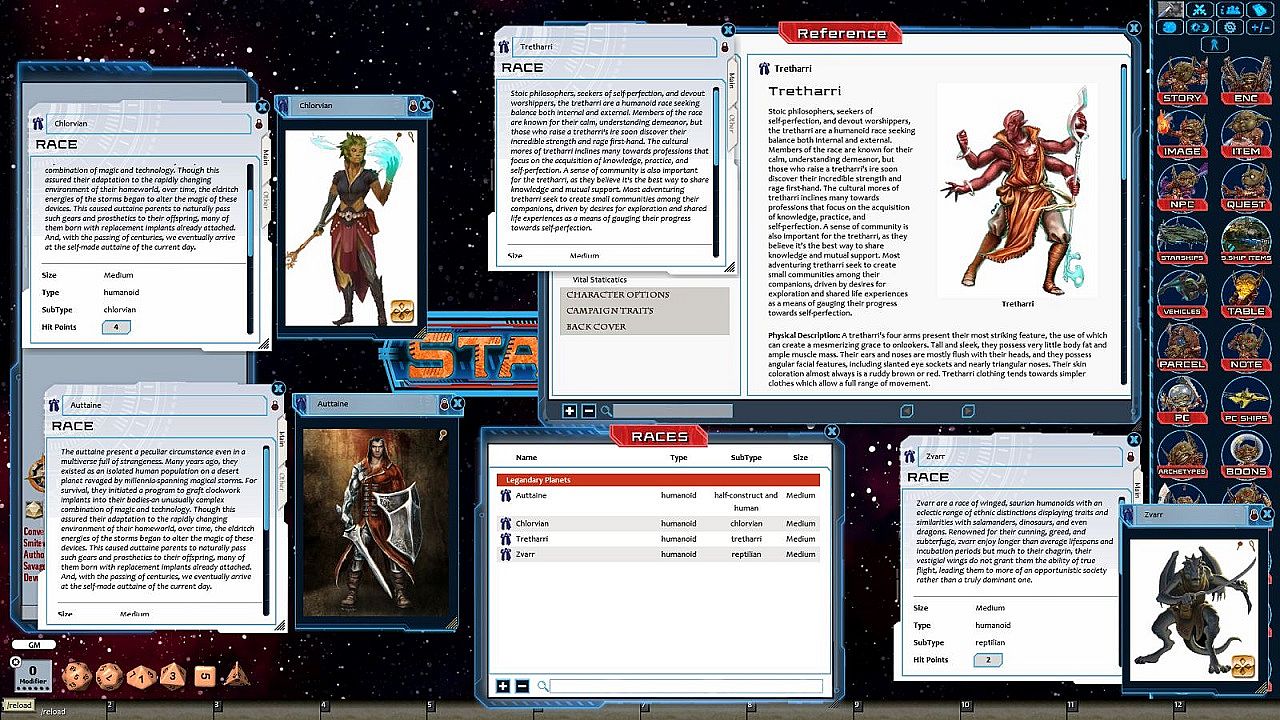Expand all in Reference index

pyautogui.click(x=569, y=411)
